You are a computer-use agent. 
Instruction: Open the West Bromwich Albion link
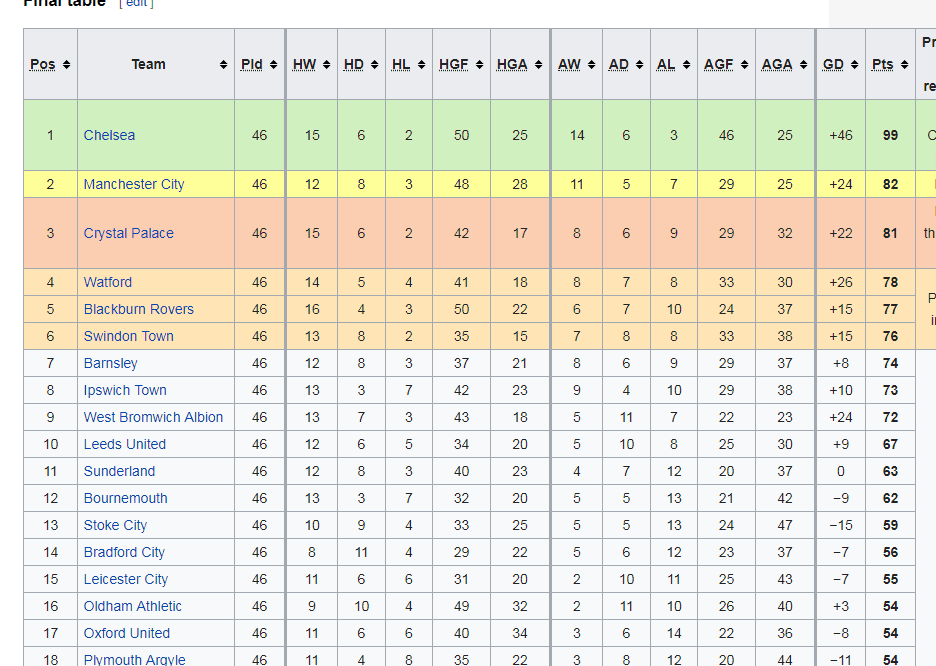point(153,417)
